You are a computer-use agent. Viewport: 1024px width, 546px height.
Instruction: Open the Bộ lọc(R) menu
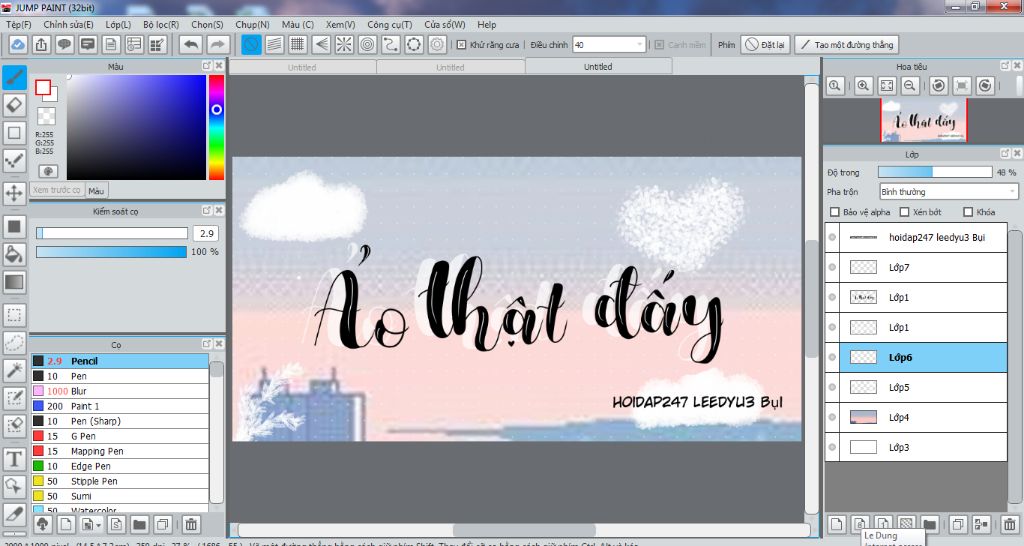click(161, 25)
